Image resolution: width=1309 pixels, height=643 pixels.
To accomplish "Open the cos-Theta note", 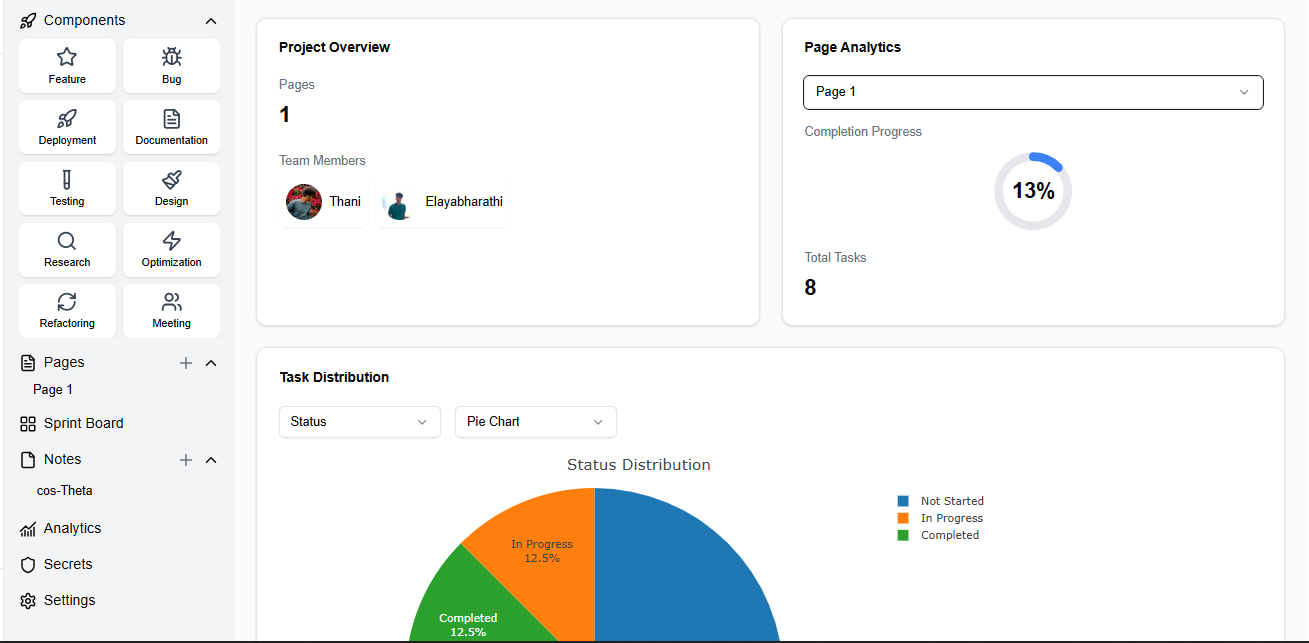I will point(64,490).
